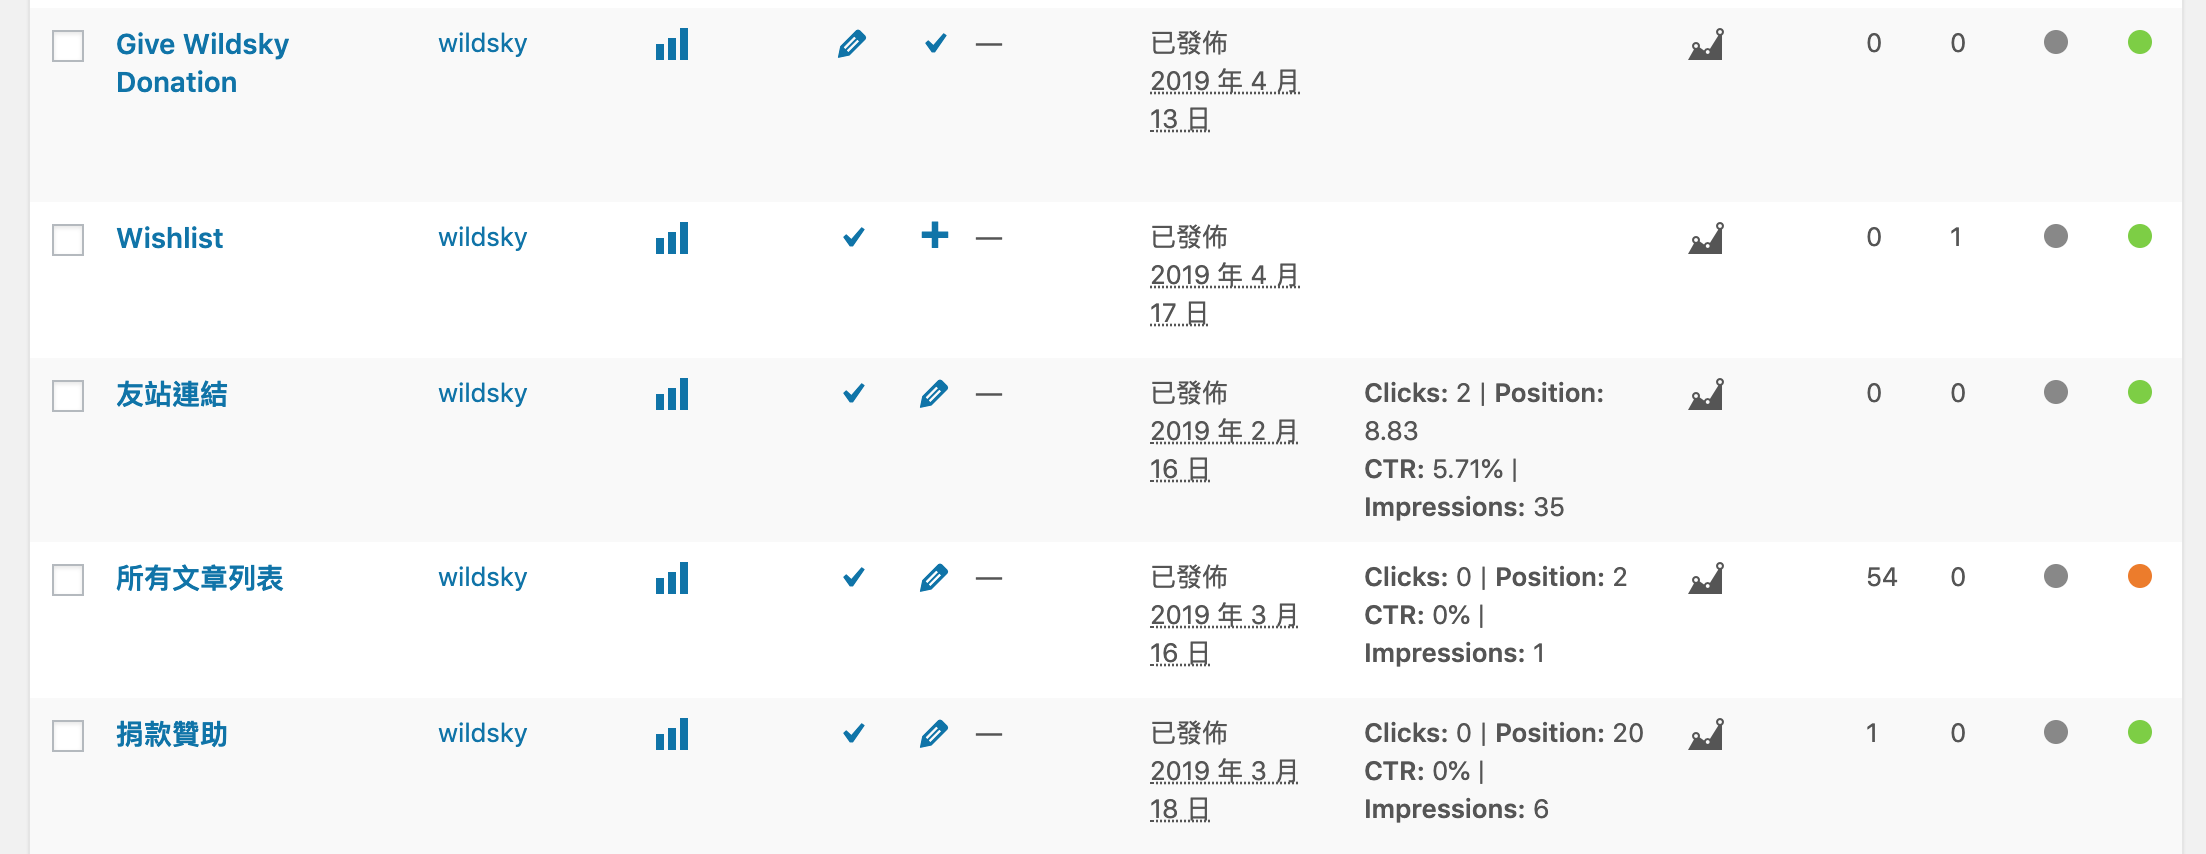The height and width of the screenshot is (854, 2206).
Task: Click checkmark icon in 所有文章列表 row
Action: (x=853, y=577)
